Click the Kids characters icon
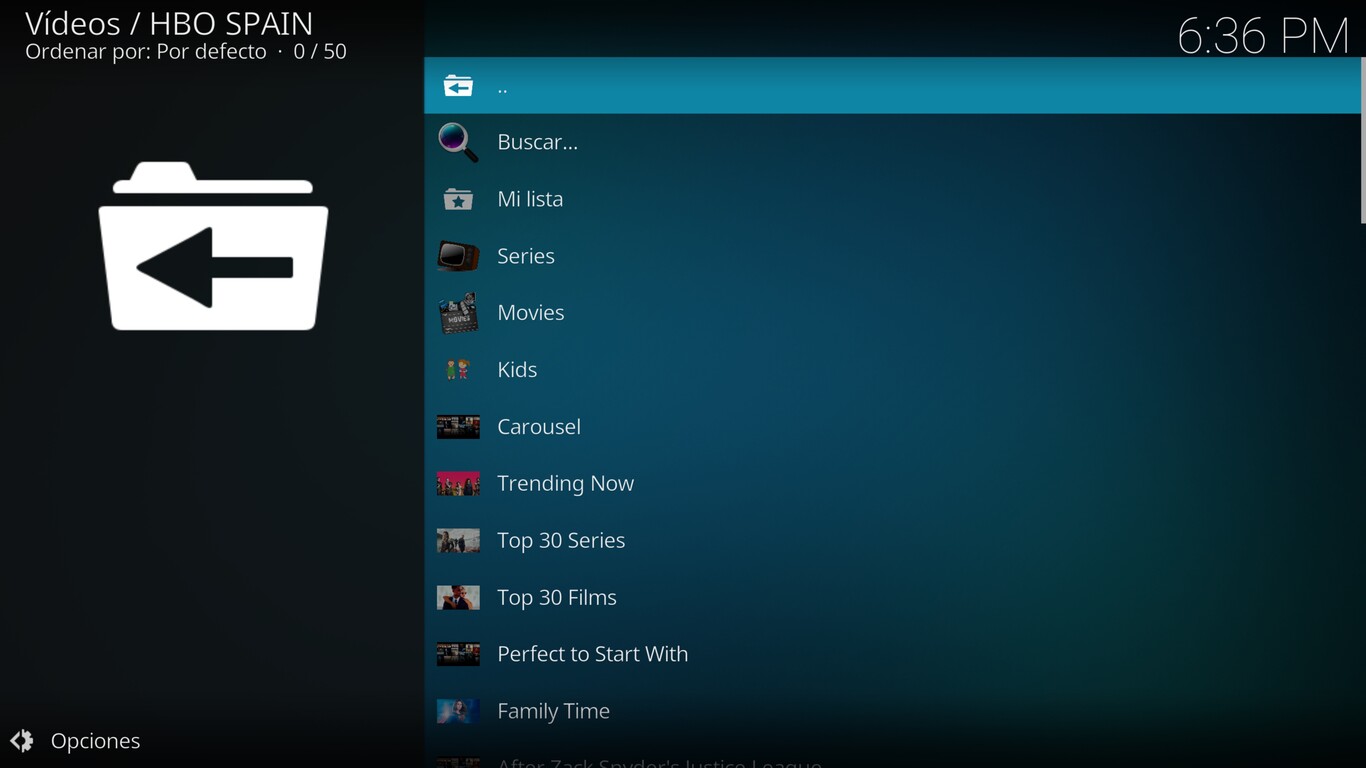This screenshot has width=1366, height=768. pyautogui.click(x=457, y=369)
